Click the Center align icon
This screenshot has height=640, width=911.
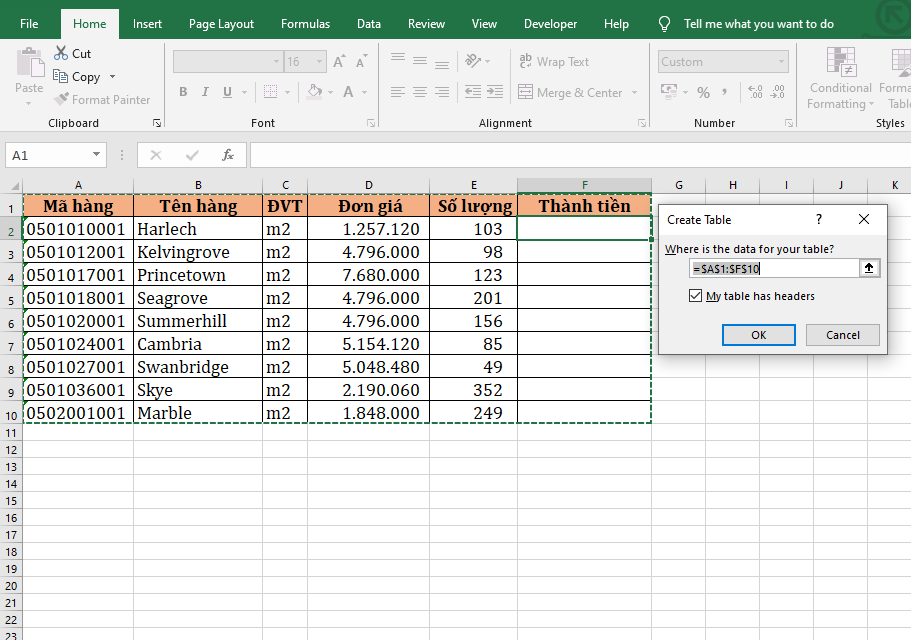coord(420,92)
